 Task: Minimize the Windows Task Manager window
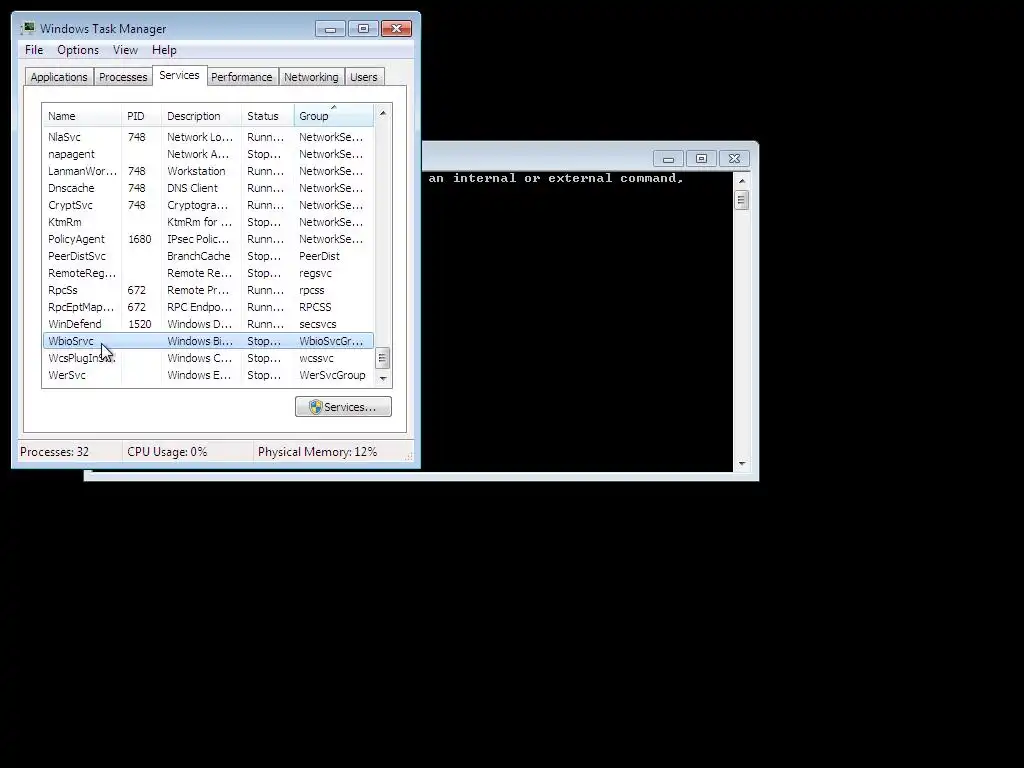pyautogui.click(x=330, y=29)
